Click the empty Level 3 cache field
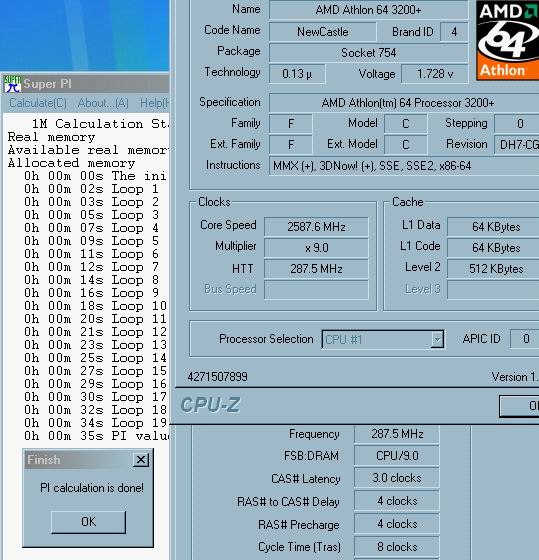539x560 pixels. [x=493, y=289]
